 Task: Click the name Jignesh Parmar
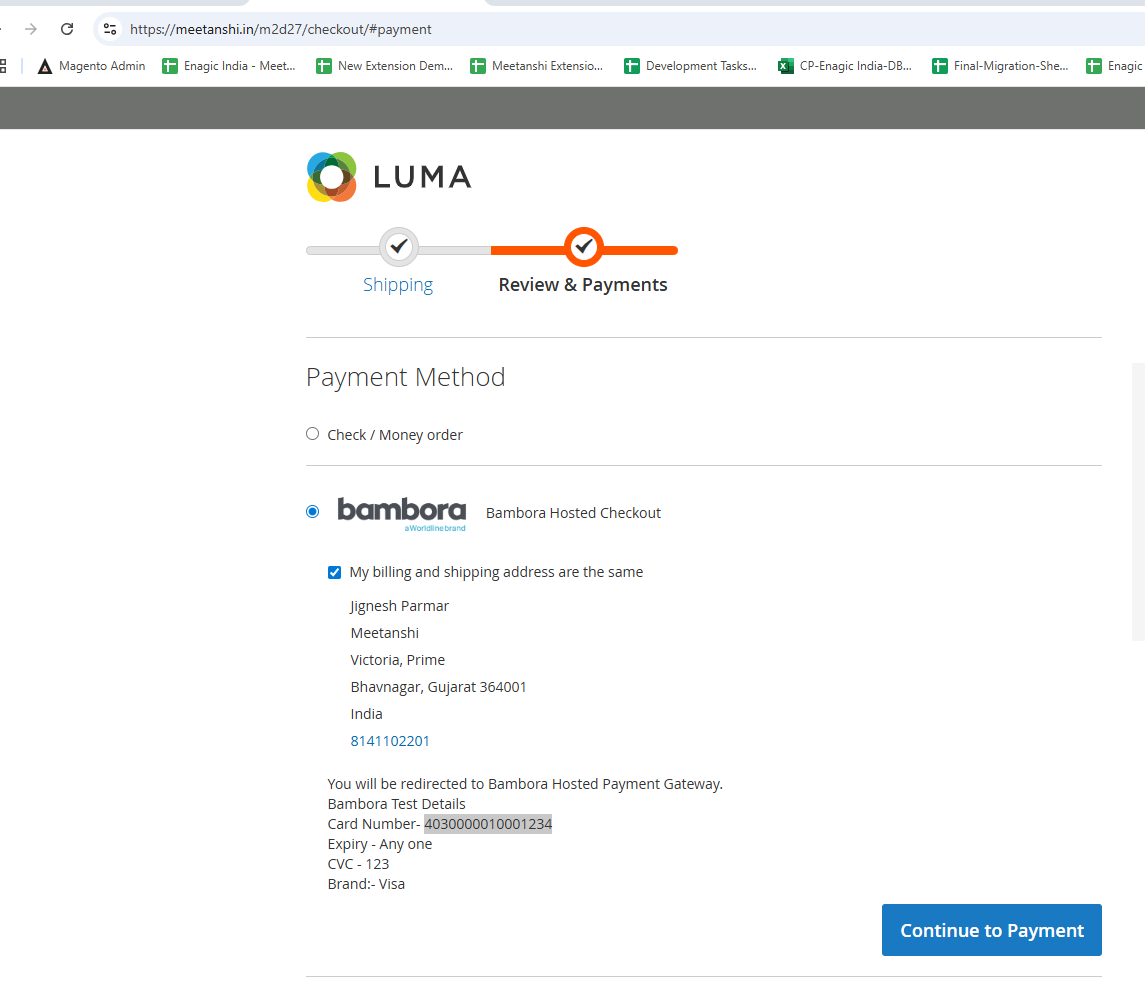[399, 606]
